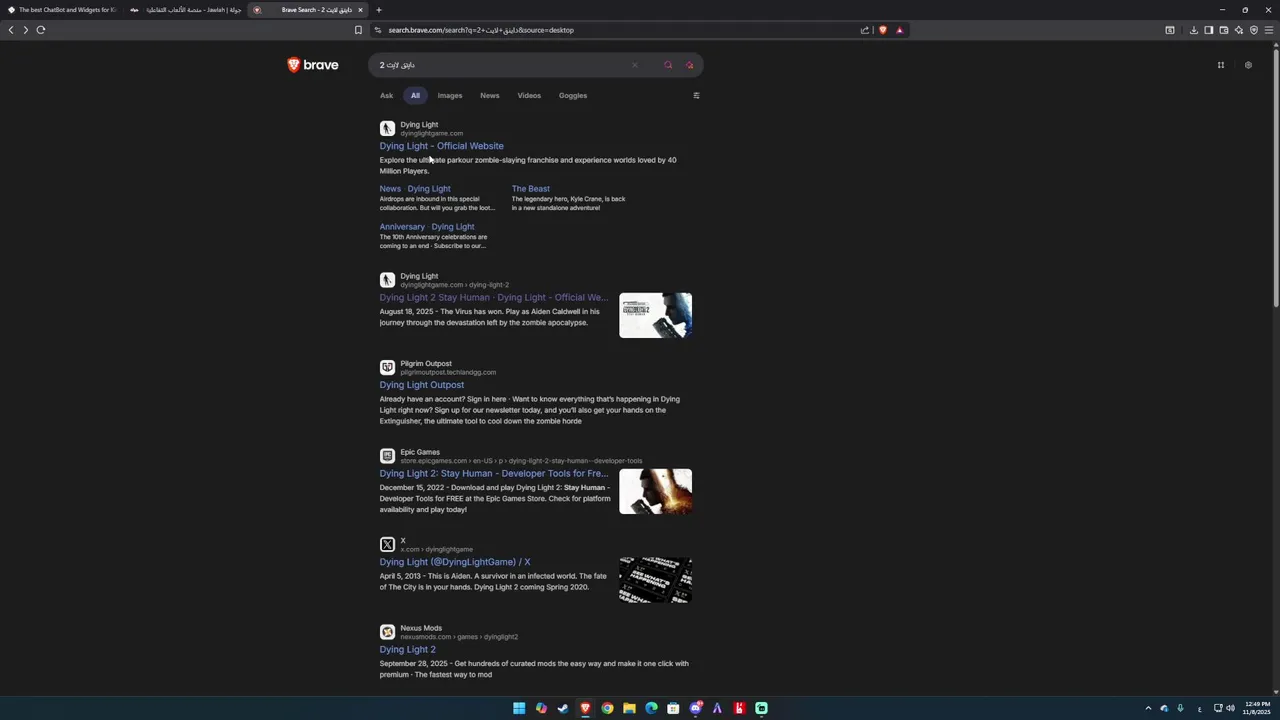1280x720 pixels.
Task: Toggle the browser sidebar panel icon
Action: (x=1209, y=30)
